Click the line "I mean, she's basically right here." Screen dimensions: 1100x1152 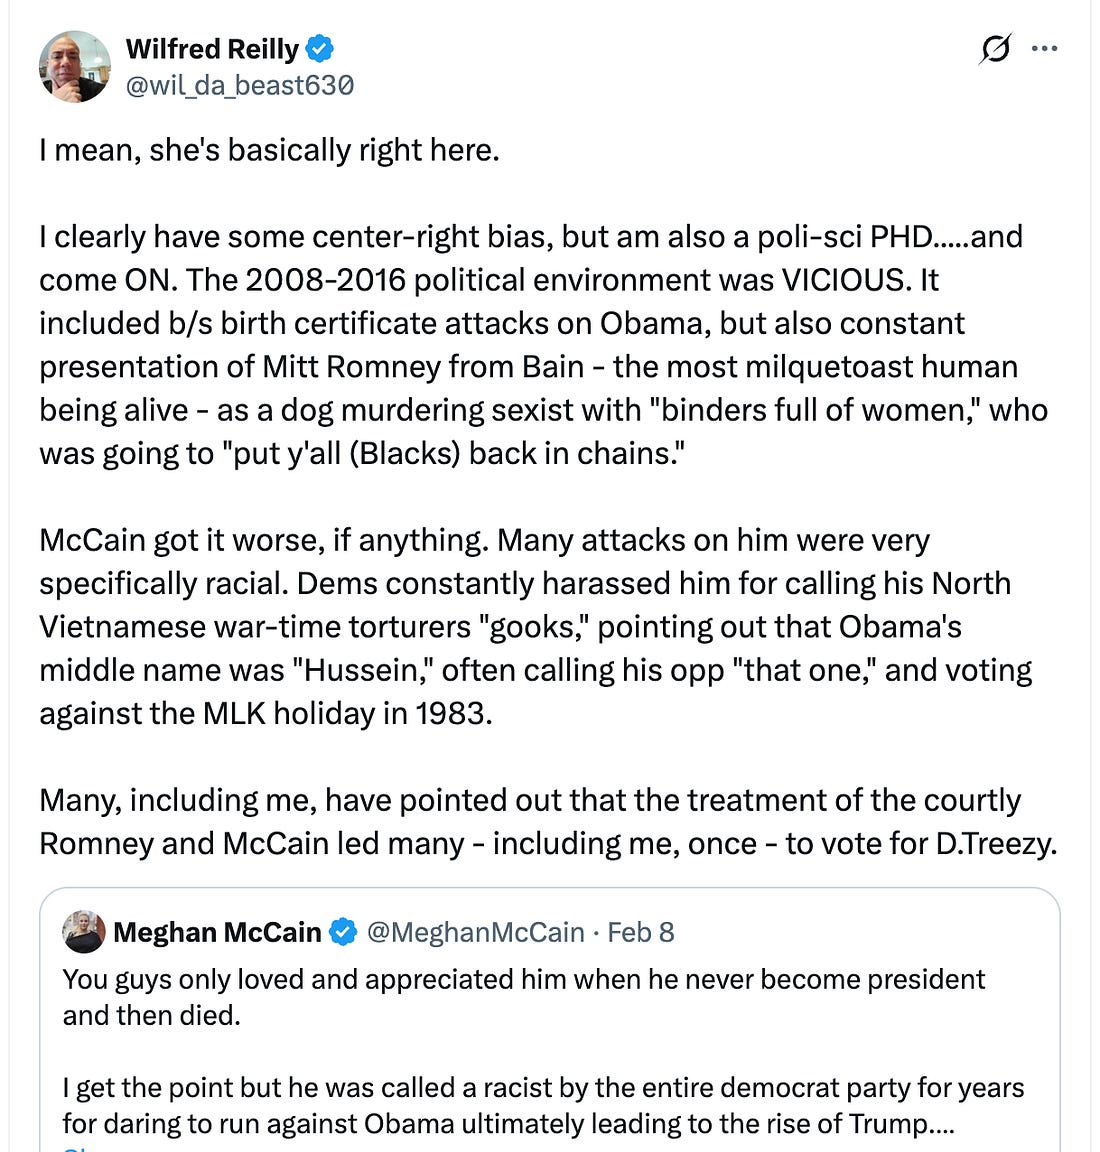269,150
